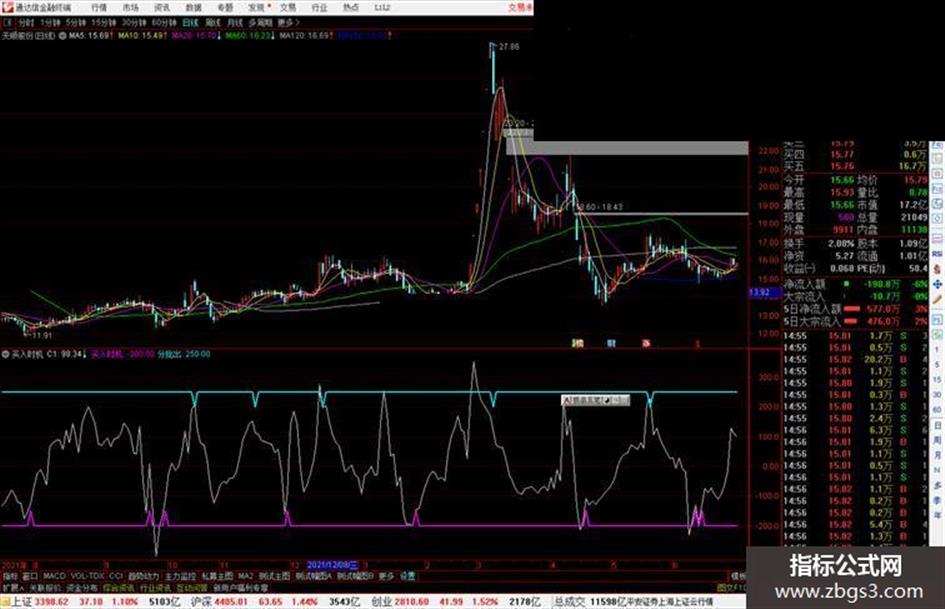Click the 创业 2810.60 index in status bar
The height and width of the screenshot is (609, 945).
(x=402, y=602)
